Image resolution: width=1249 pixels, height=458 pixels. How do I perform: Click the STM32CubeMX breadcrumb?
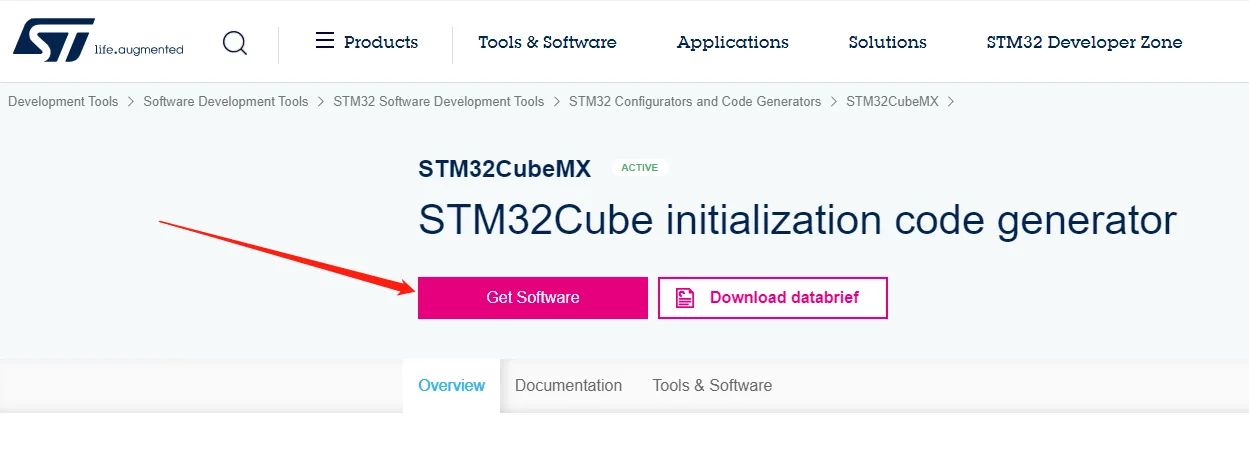click(x=892, y=101)
